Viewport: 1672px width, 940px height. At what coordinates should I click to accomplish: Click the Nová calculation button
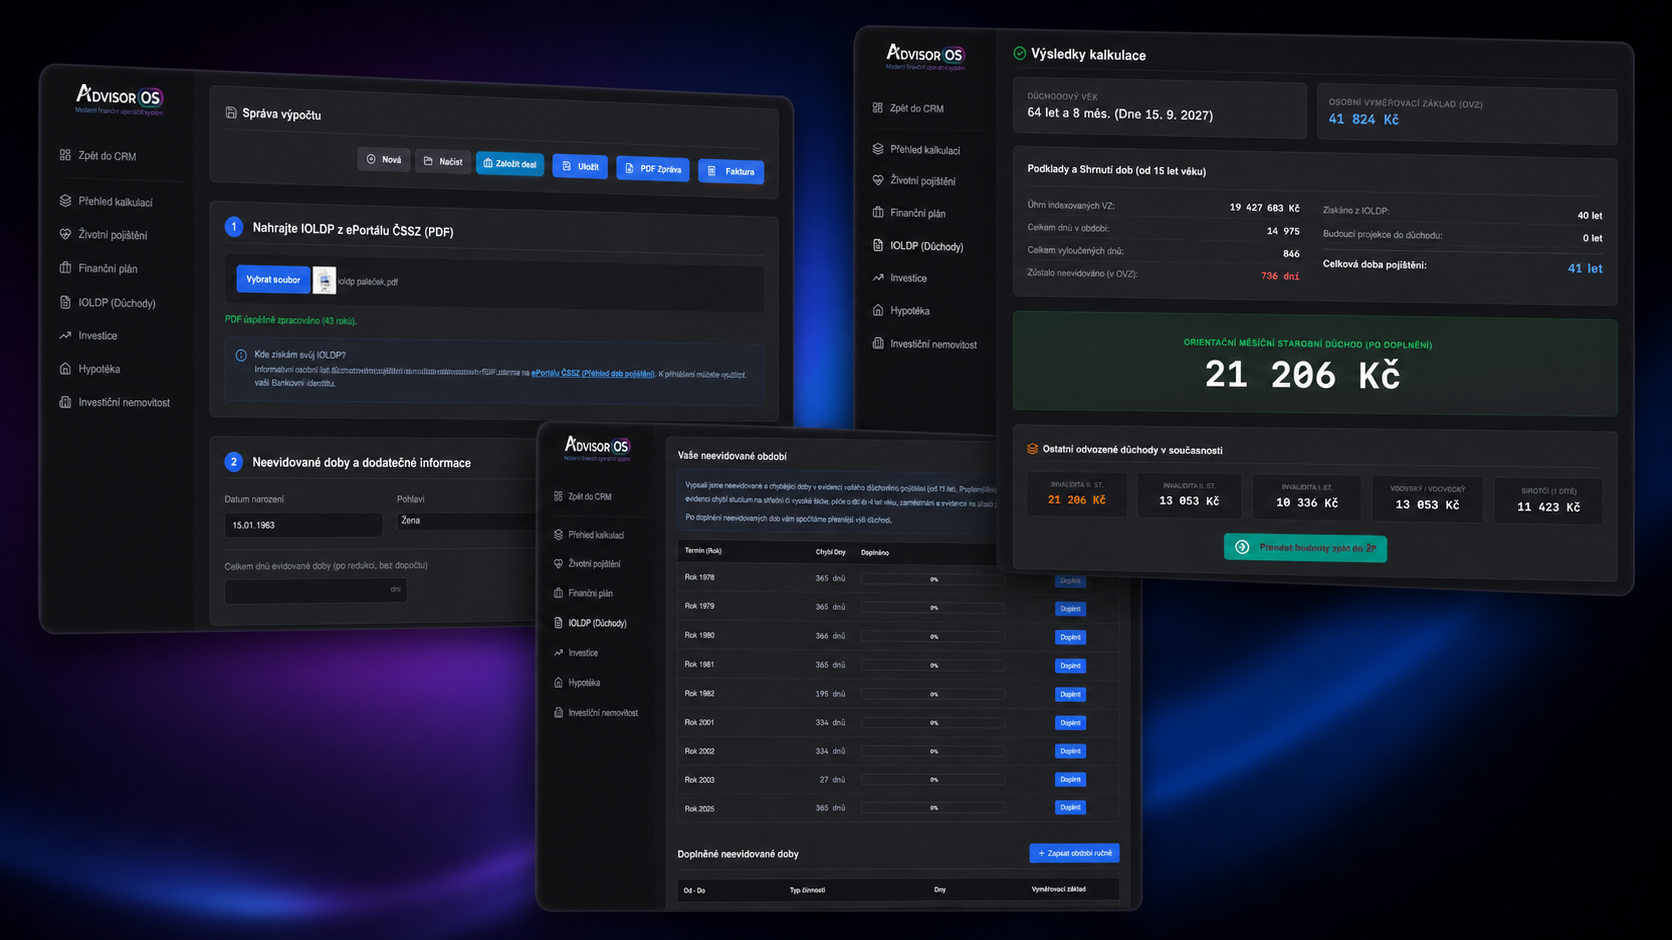[x=384, y=160]
